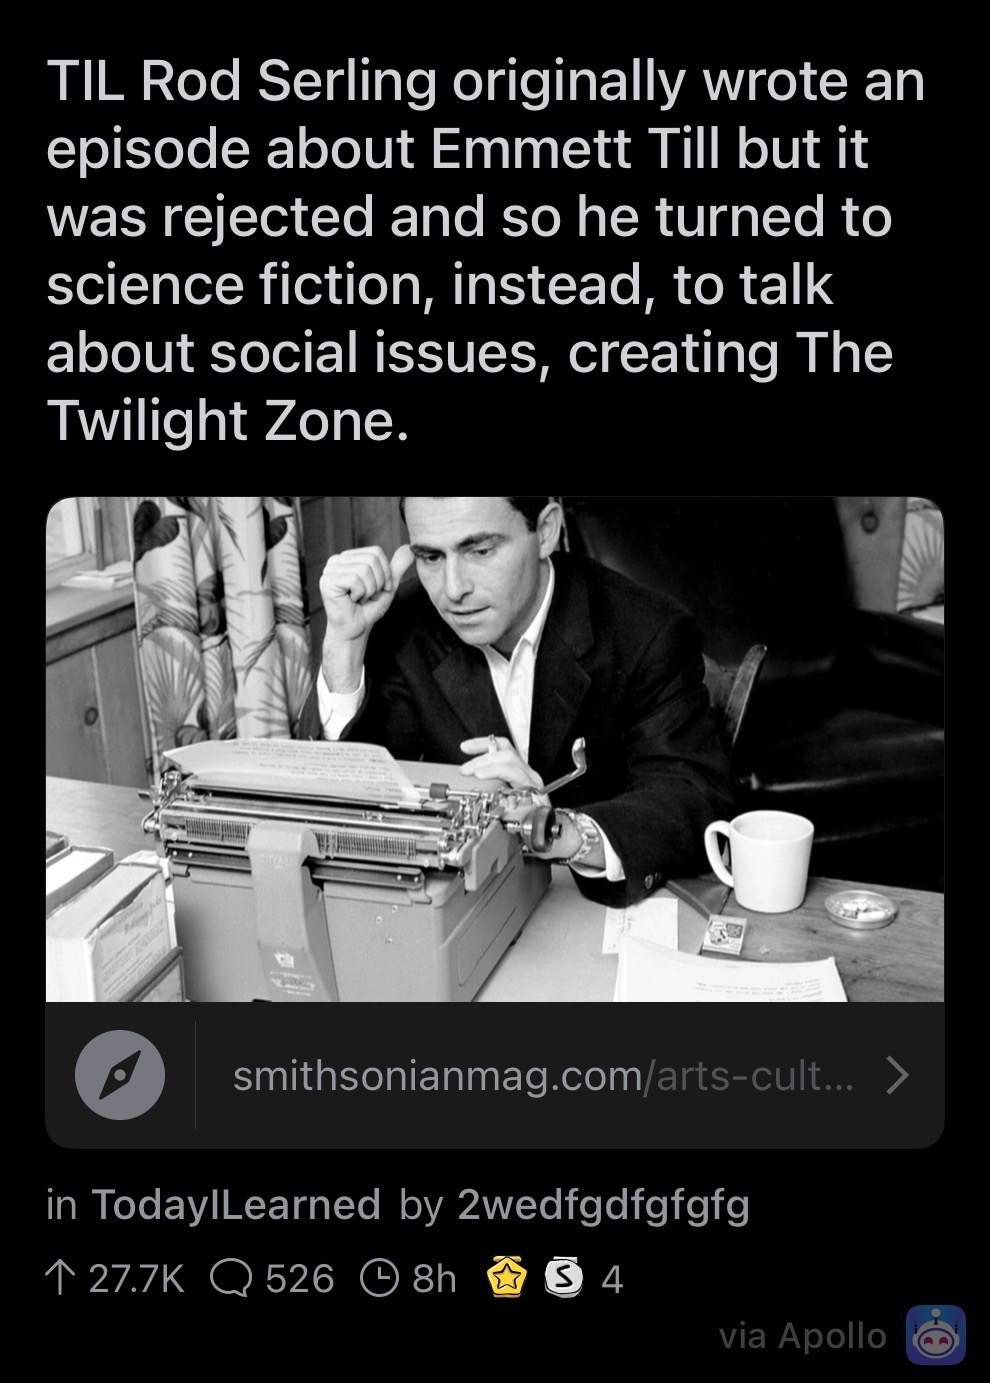Tap the 8h timestamp label

tap(434, 1279)
